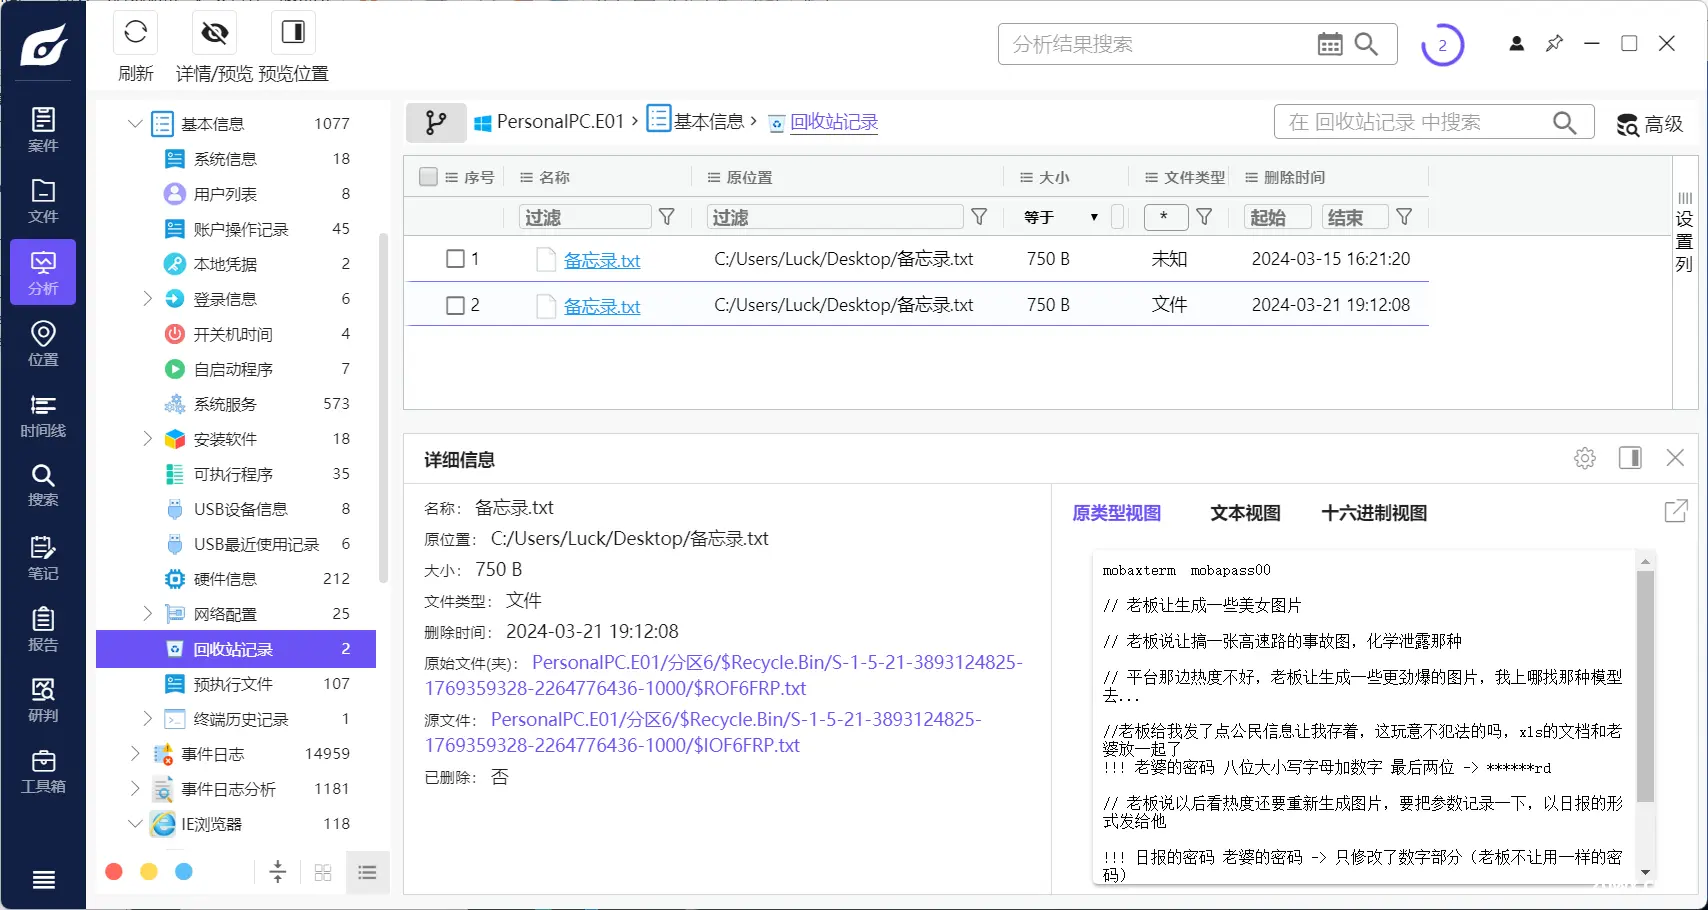Expand the 事件日志 tree node

135,754
